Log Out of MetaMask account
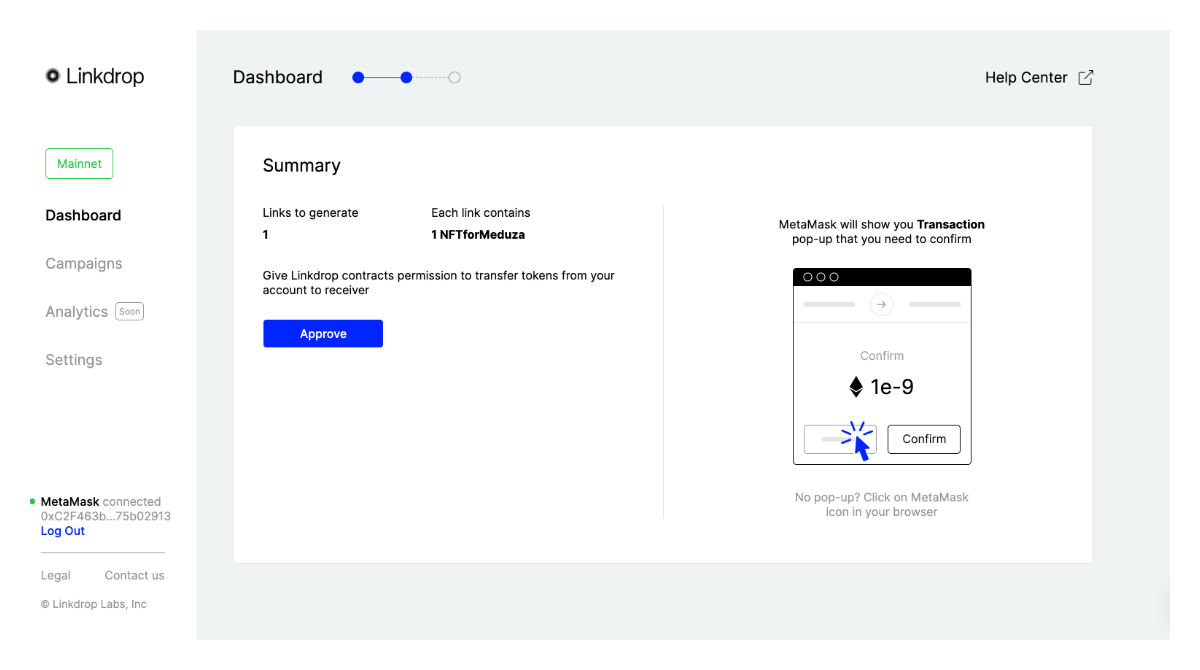Image resolution: width=1200 pixels, height=670 pixels. click(x=63, y=531)
